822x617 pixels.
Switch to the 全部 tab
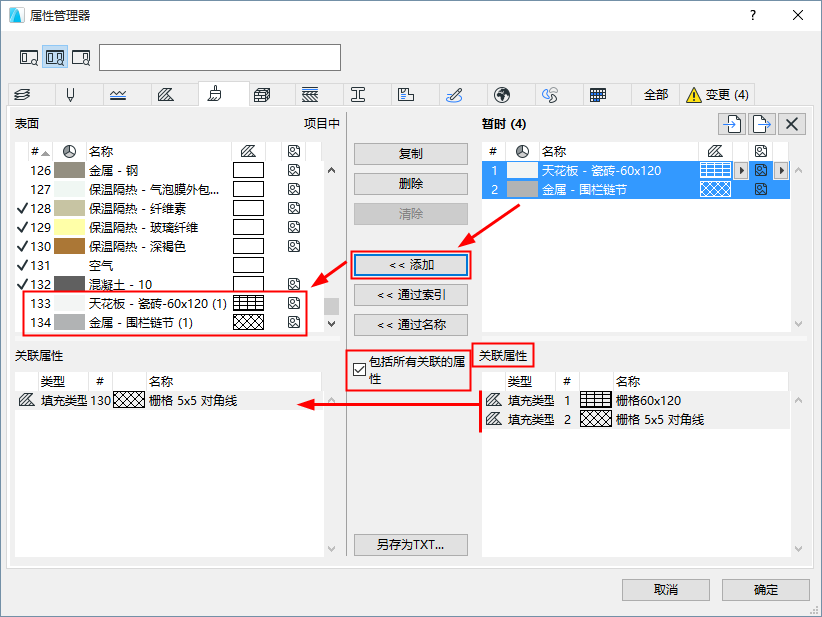(x=656, y=95)
